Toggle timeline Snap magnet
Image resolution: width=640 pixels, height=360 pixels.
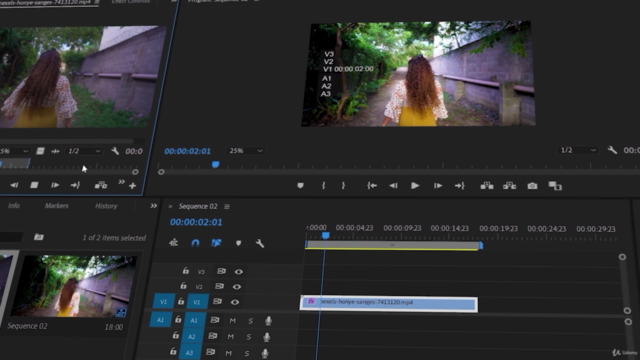(x=196, y=243)
